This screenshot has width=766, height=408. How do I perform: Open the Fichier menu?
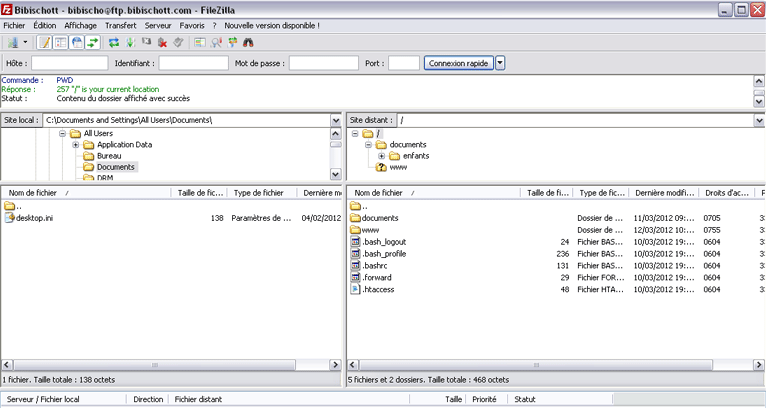coord(14,25)
